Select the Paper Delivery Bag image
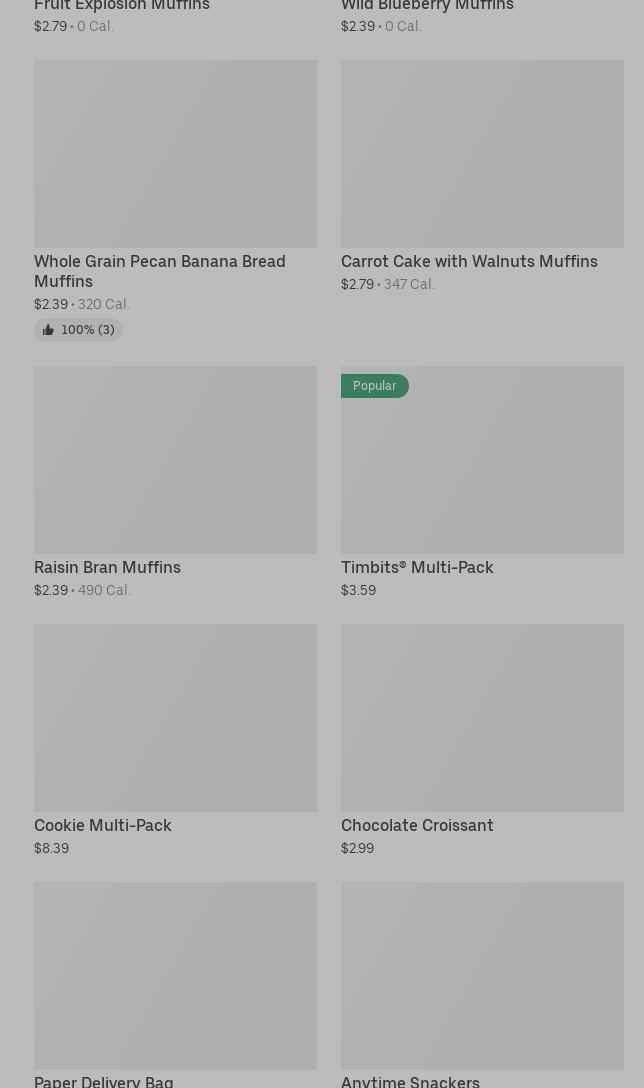This screenshot has height=1088, width=644. [x=175, y=975]
